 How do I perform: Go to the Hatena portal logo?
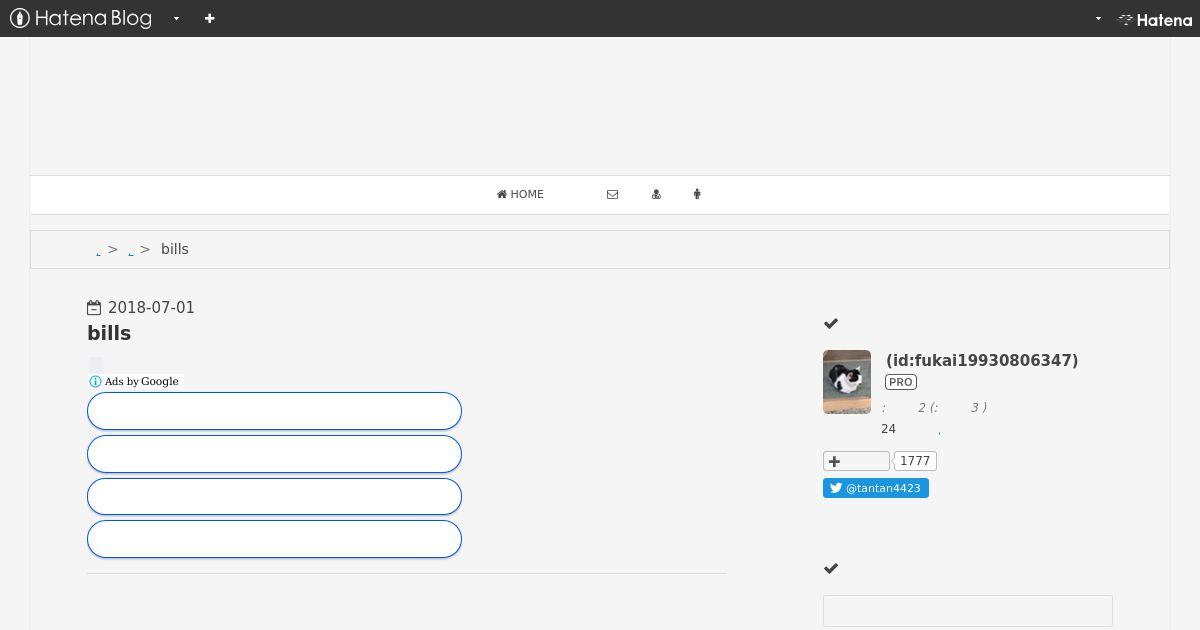(1155, 19)
